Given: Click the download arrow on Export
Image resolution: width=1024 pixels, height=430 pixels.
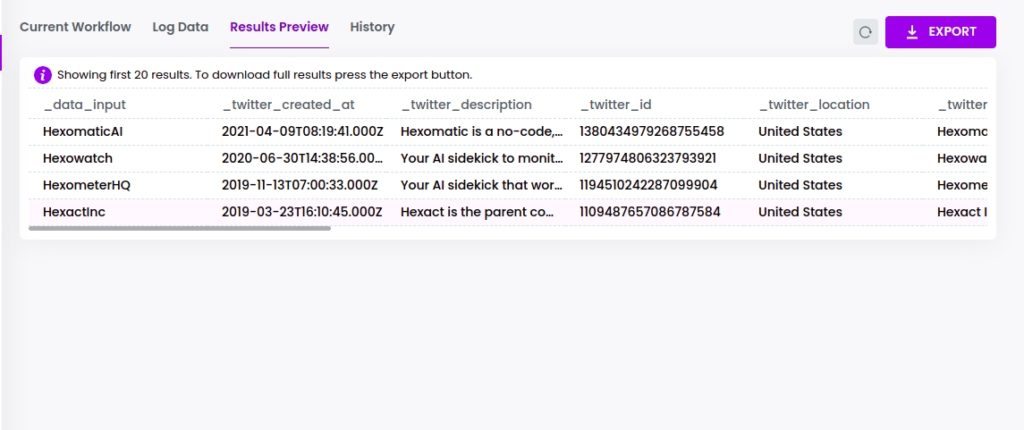Looking at the screenshot, I should 912,32.
